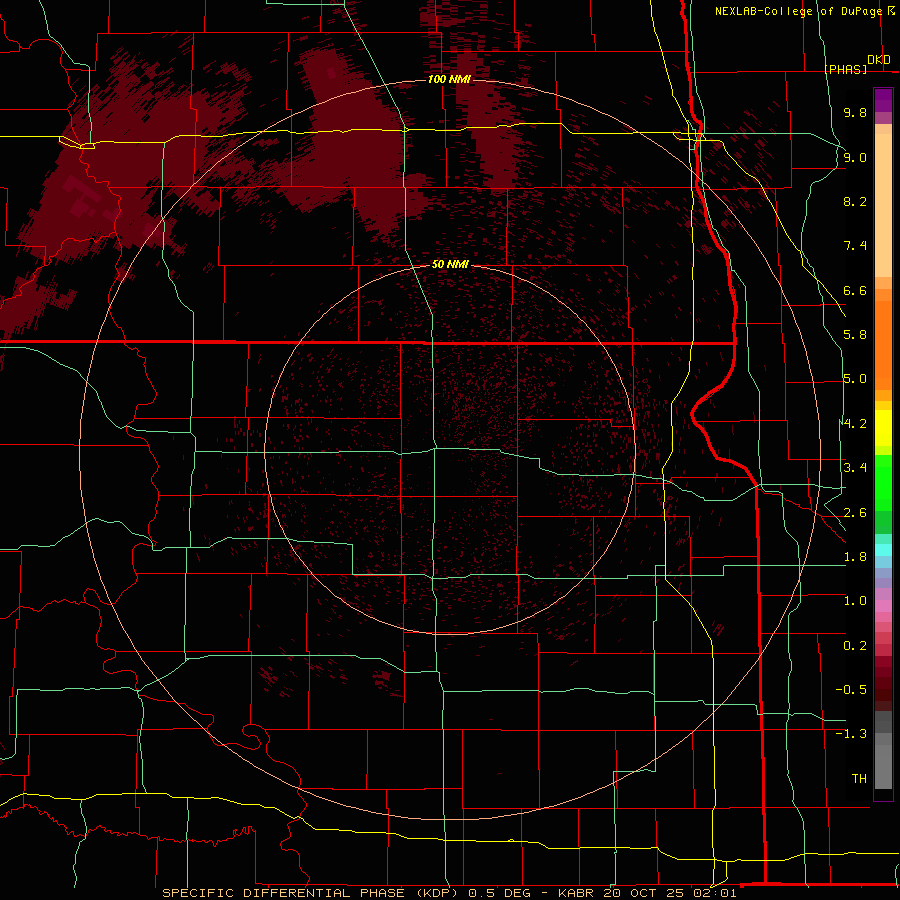
Task: Select the 1.0 scale value
Action: 855,601
